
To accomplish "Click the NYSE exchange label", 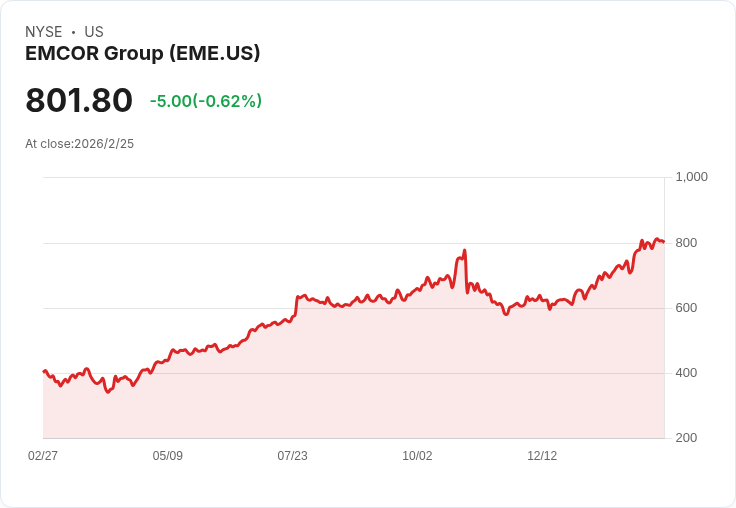I will (44, 32).
